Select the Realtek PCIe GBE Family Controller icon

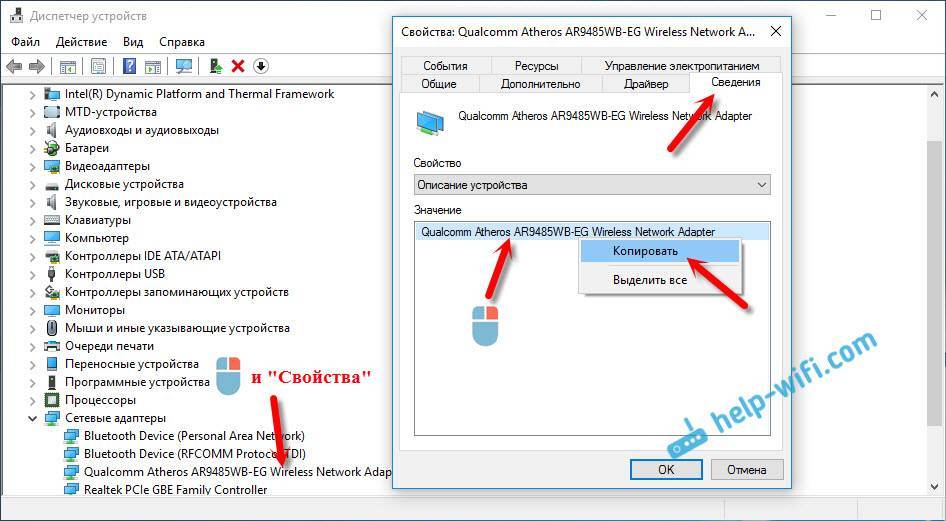(x=71, y=490)
